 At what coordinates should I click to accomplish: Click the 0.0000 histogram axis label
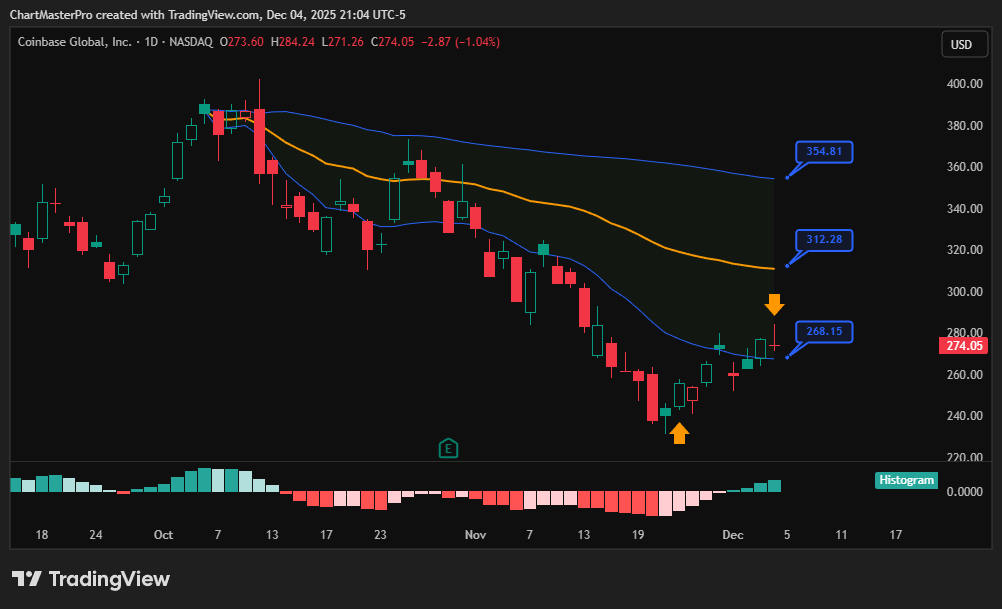pos(964,492)
